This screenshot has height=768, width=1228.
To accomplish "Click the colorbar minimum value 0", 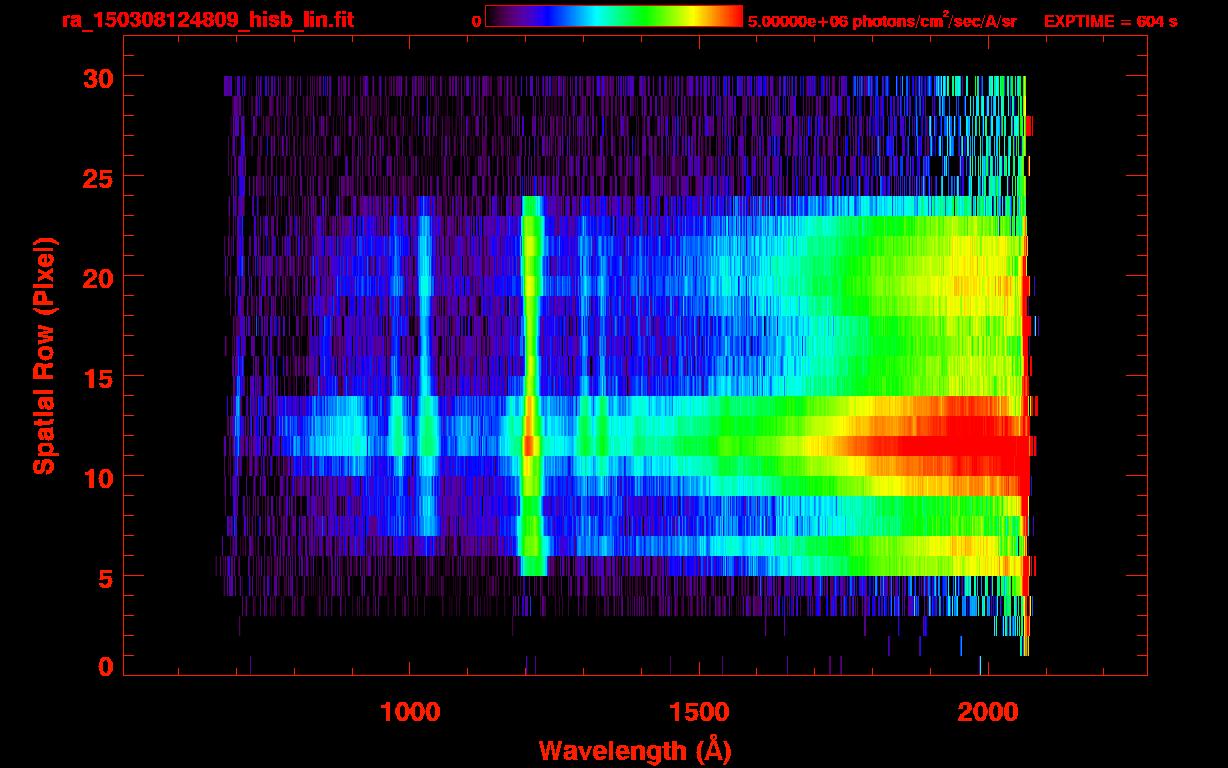I will pyautogui.click(x=477, y=21).
